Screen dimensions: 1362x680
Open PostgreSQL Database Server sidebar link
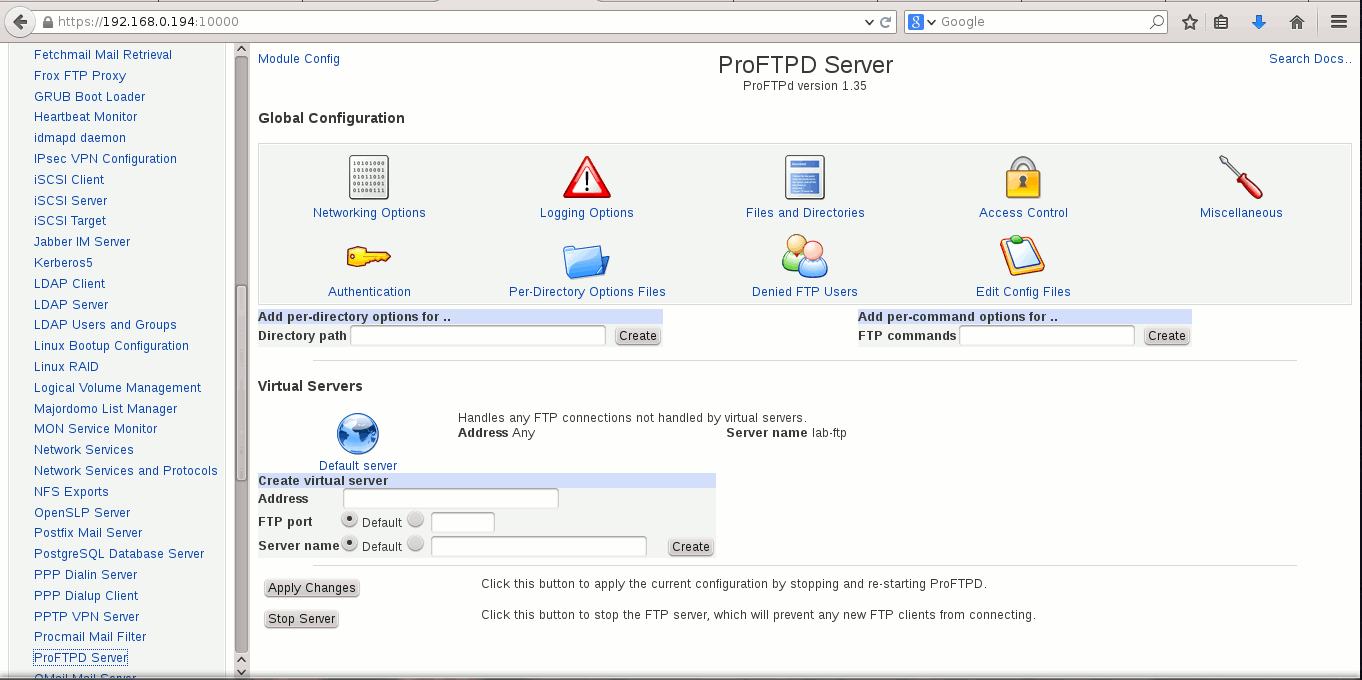click(x=119, y=554)
